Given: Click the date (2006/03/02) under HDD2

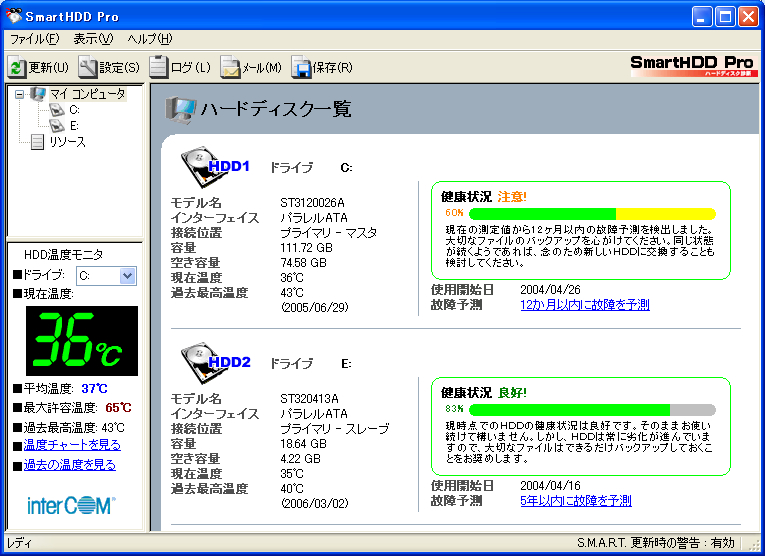Looking at the screenshot, I should point(315,504).
